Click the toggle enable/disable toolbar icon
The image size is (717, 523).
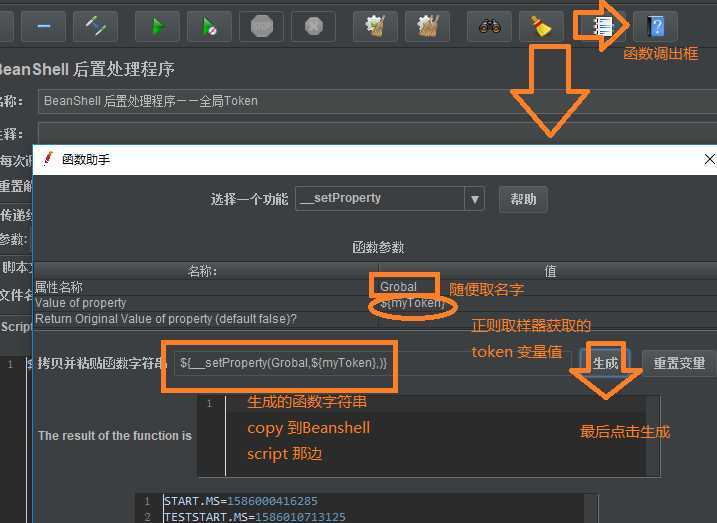click(x=96, y=26)
